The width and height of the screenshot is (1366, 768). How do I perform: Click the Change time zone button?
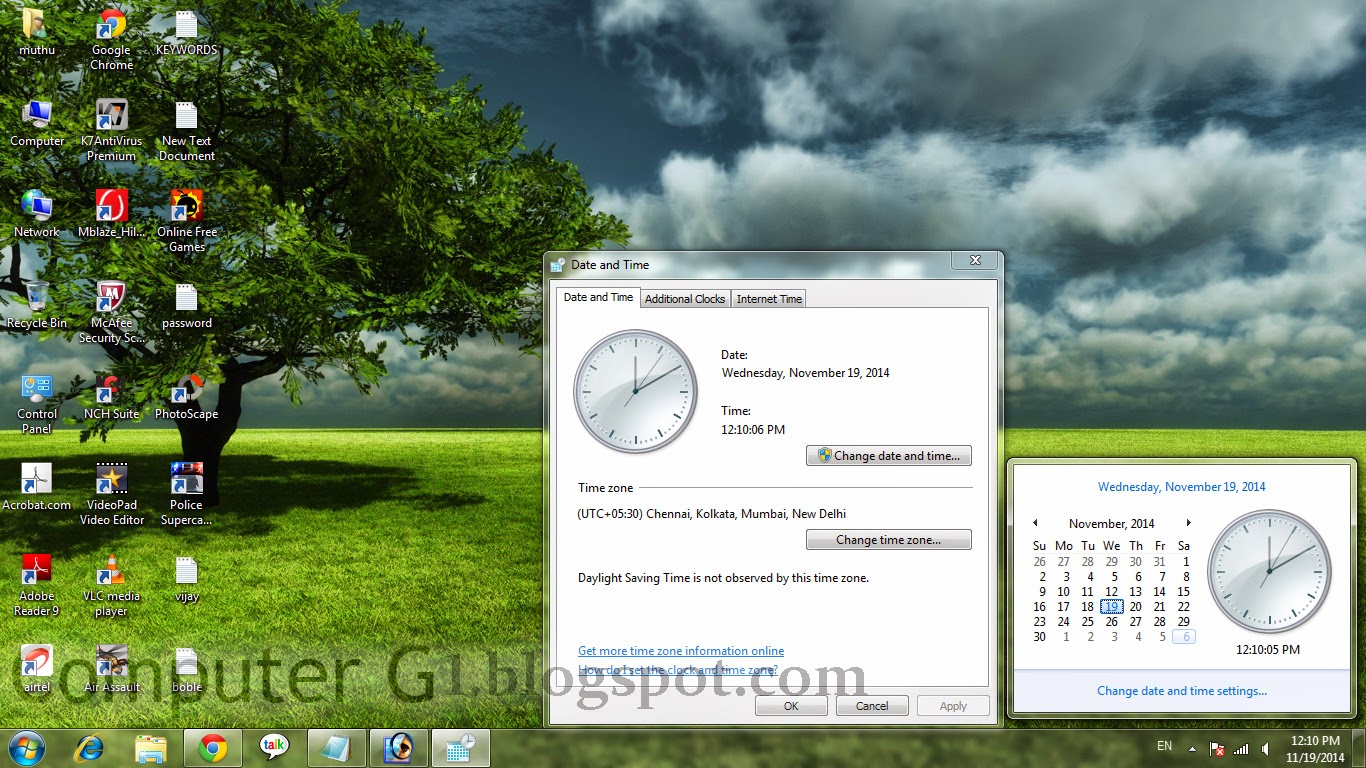click(x=888, y=539)
